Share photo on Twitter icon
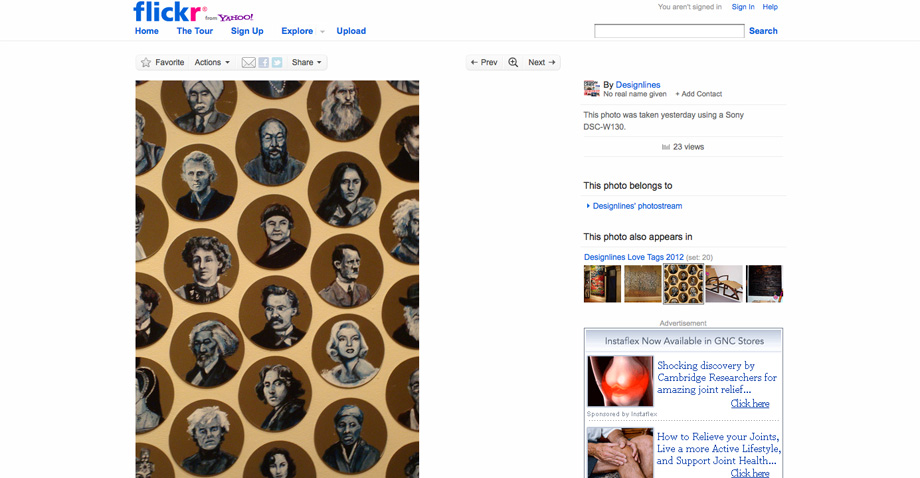The height and width of the screenshot is (478, 920). [x=277, y=63]
